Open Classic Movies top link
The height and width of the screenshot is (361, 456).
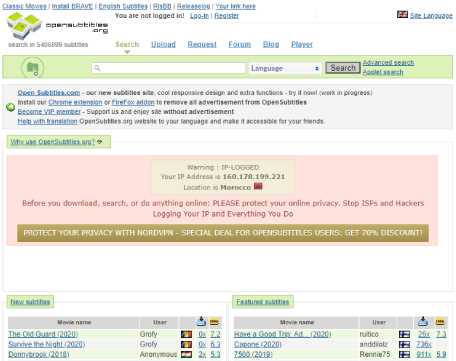coord(24,6)
